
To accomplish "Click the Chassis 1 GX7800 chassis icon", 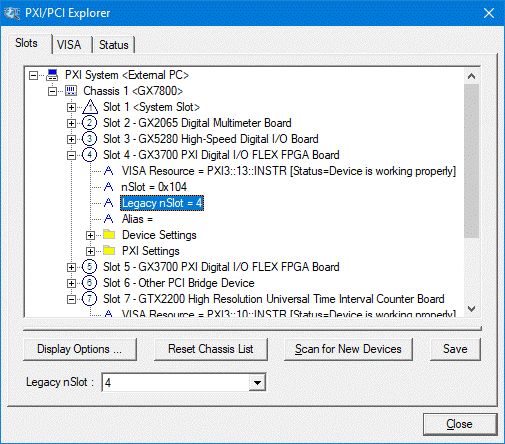I will click(x=71, y=91).
